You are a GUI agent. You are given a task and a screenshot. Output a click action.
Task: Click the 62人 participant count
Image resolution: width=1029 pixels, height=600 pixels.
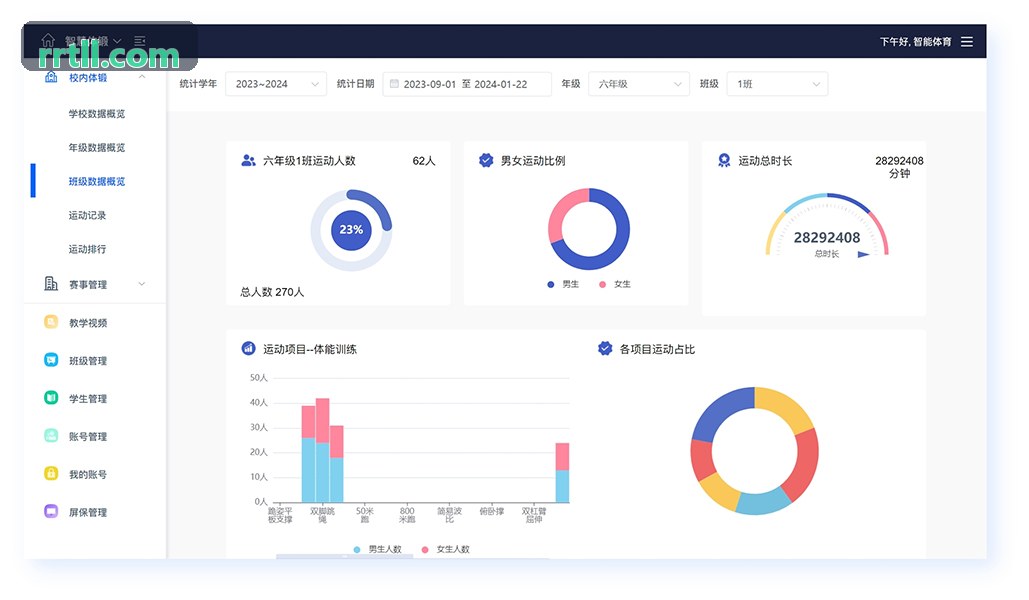click(424, 161)
